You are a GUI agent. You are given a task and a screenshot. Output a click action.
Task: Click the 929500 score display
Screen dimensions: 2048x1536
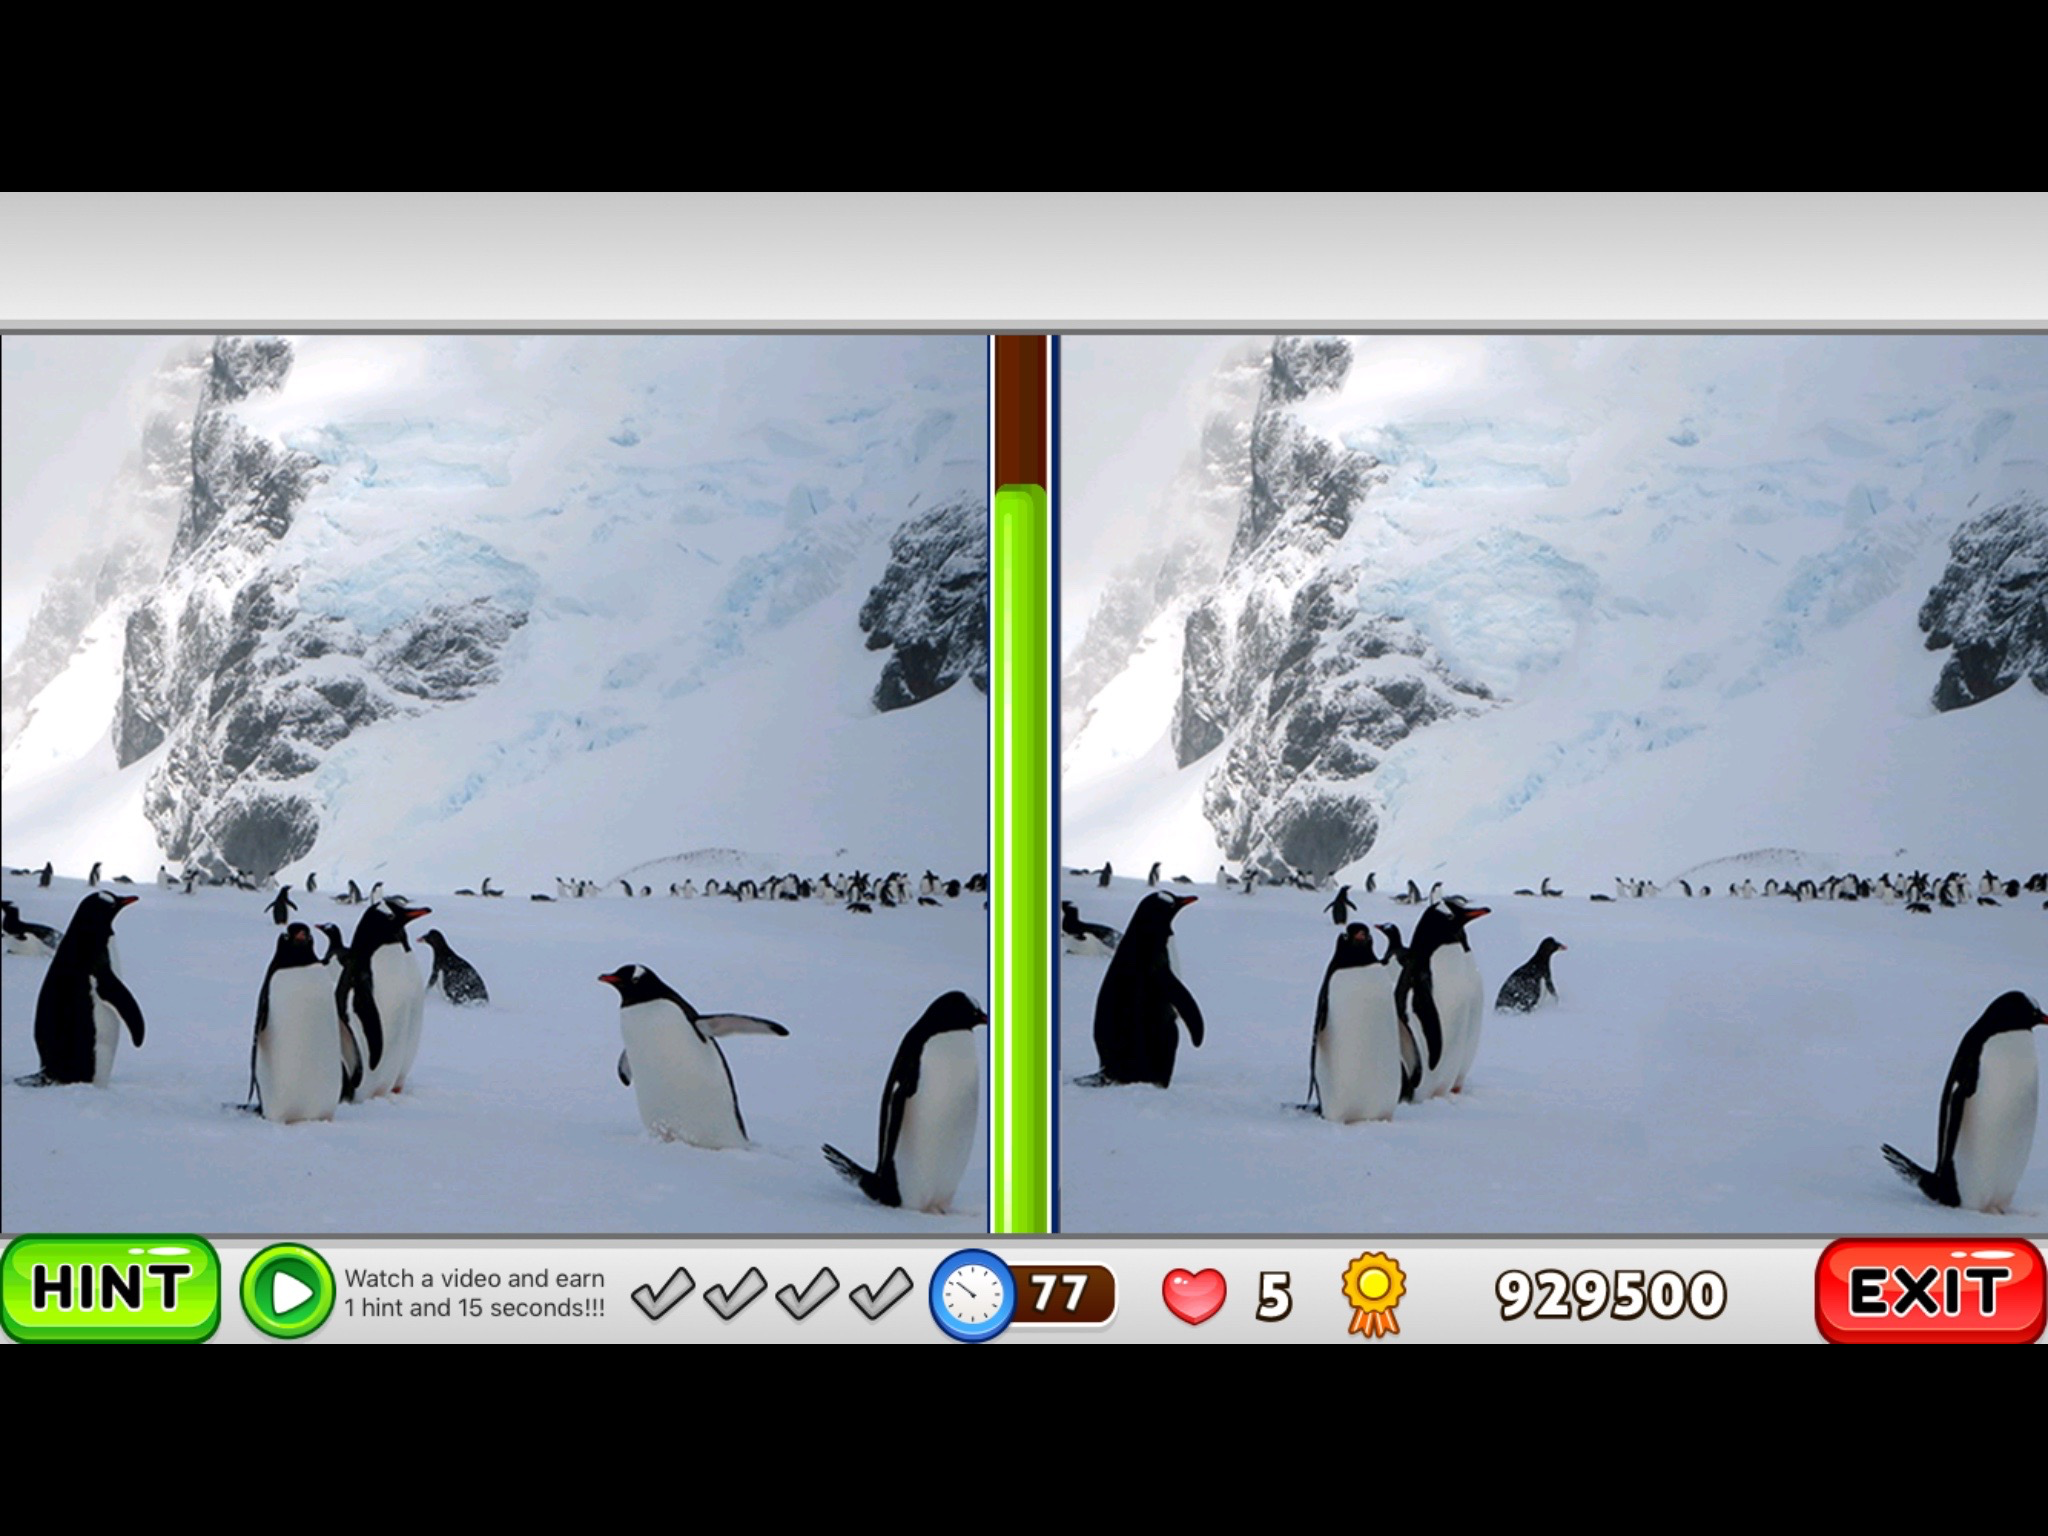1610,1294
